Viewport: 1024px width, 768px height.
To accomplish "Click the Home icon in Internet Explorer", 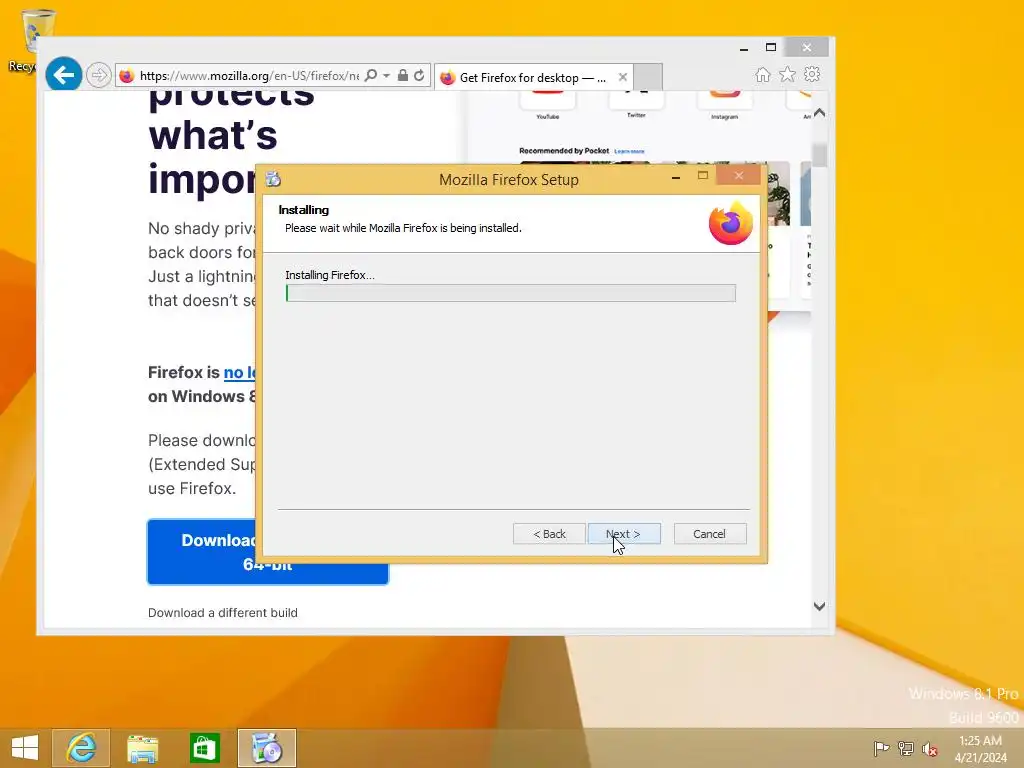I will click(763, 74).
